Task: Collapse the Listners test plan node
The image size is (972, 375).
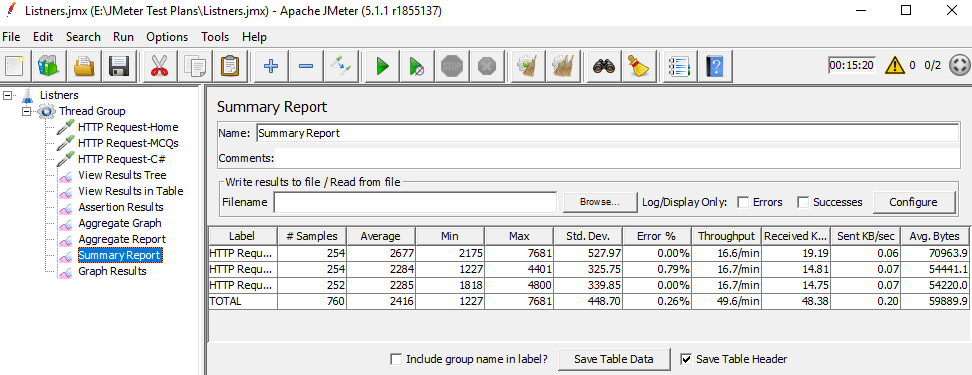Action: pyautogui.click(x=7, y=95)
